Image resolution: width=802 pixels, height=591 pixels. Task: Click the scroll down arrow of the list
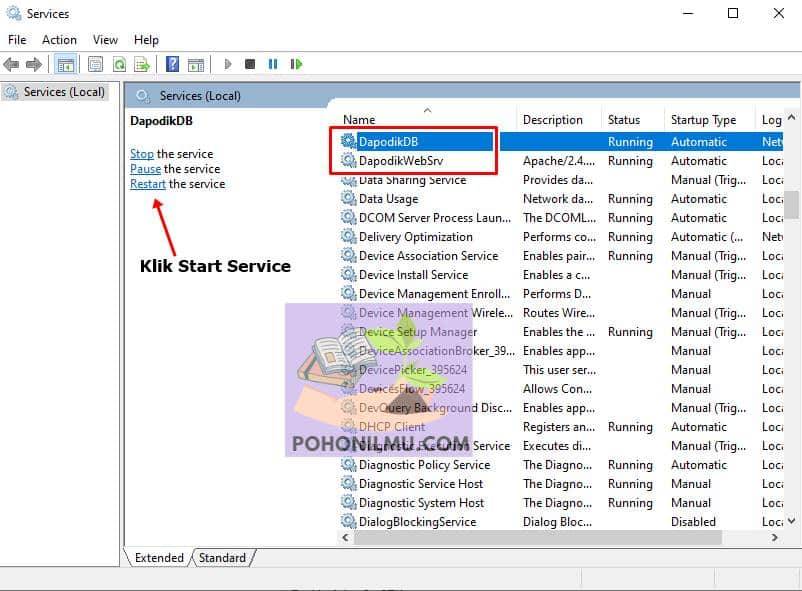(x=791, y=521)
